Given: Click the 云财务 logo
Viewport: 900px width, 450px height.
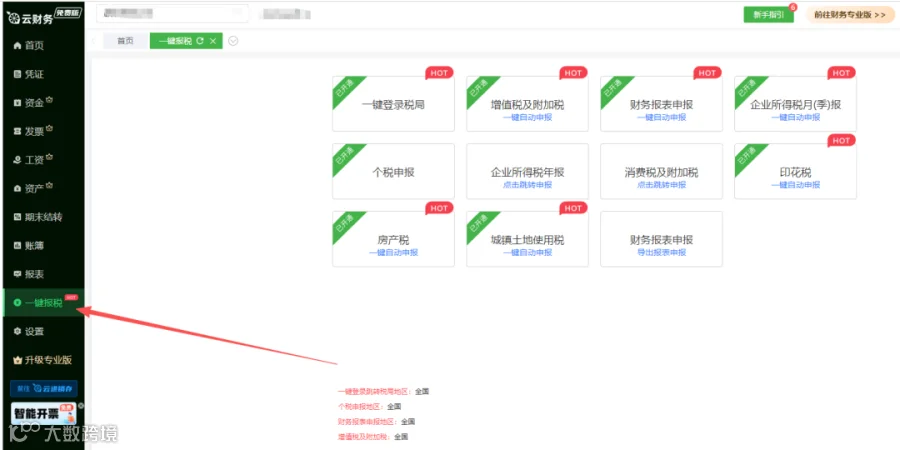Looking at the screenshot, I should tap(43, 17).
